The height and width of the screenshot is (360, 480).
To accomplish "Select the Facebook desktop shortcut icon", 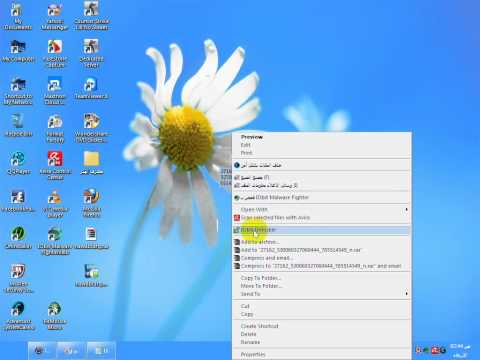I will (x=18, y=201).
